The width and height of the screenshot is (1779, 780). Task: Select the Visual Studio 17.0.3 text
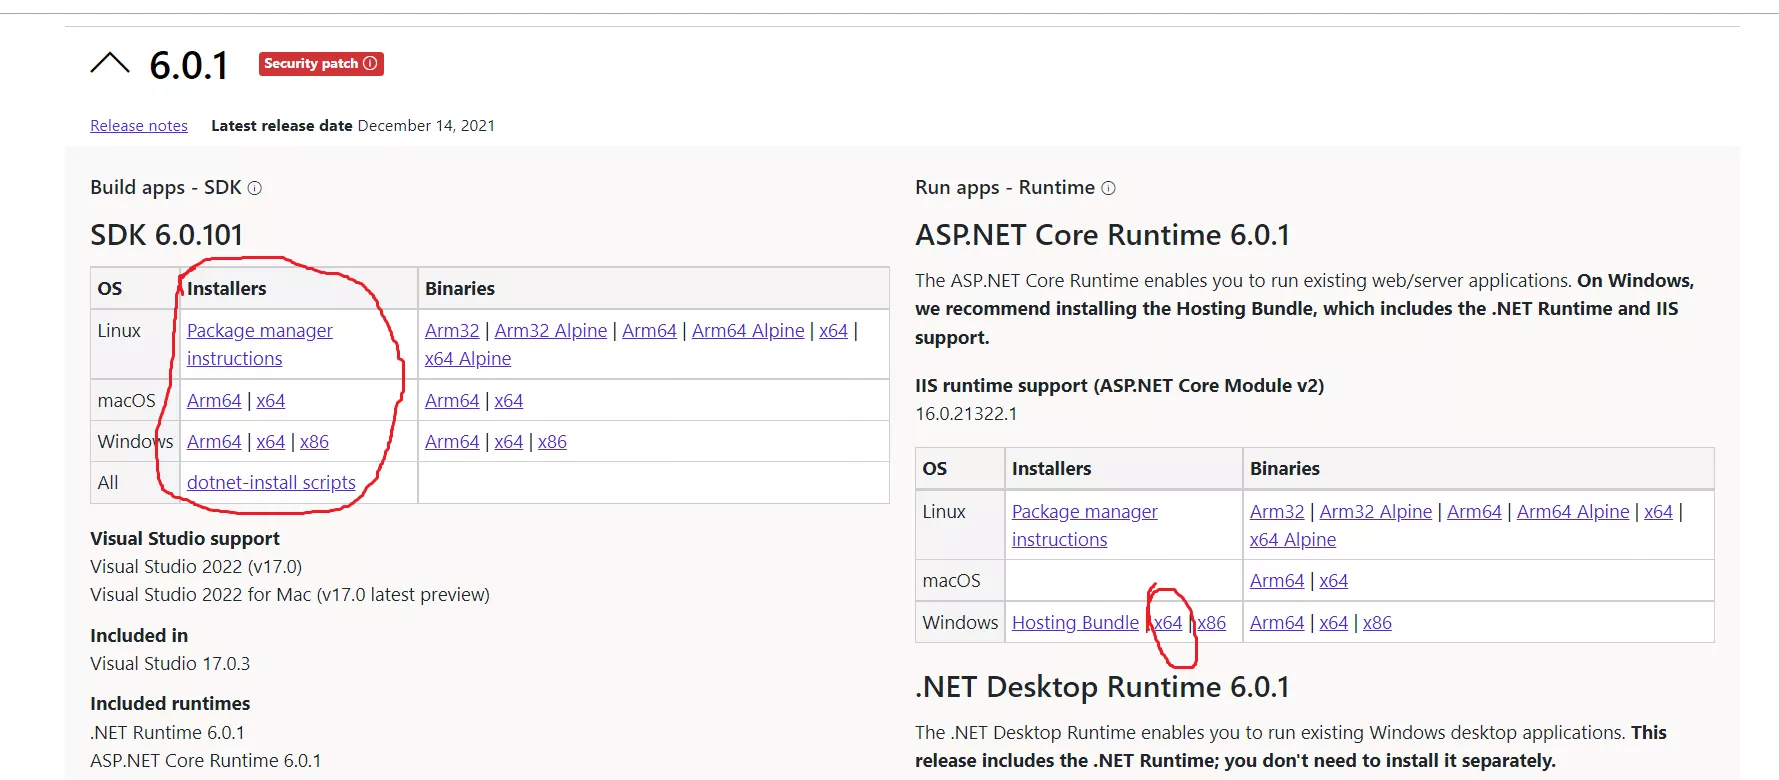(170, 663)
